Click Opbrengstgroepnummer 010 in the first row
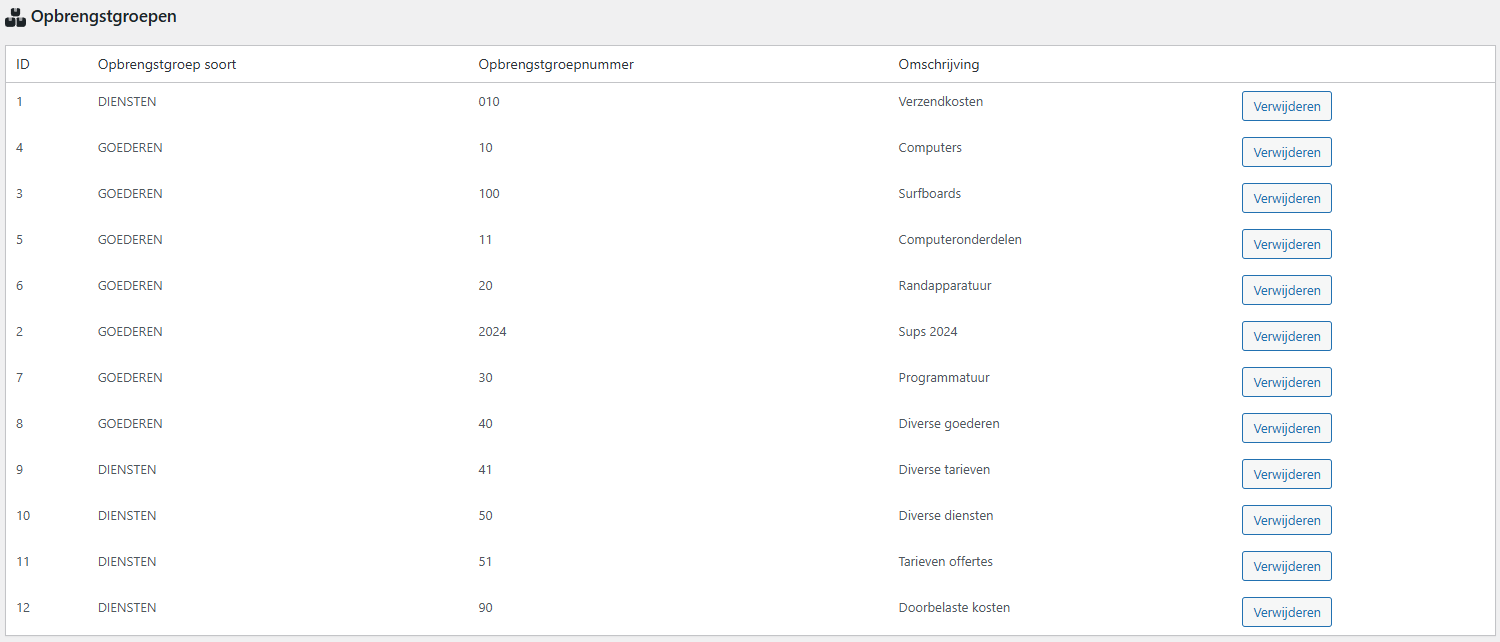 489,102
